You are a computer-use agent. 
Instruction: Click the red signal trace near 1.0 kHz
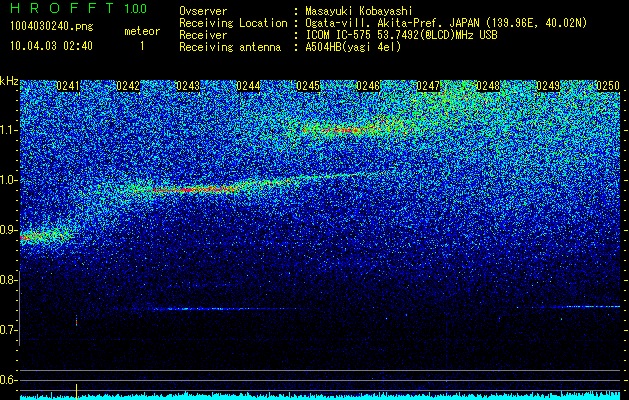tap(193, 189)
